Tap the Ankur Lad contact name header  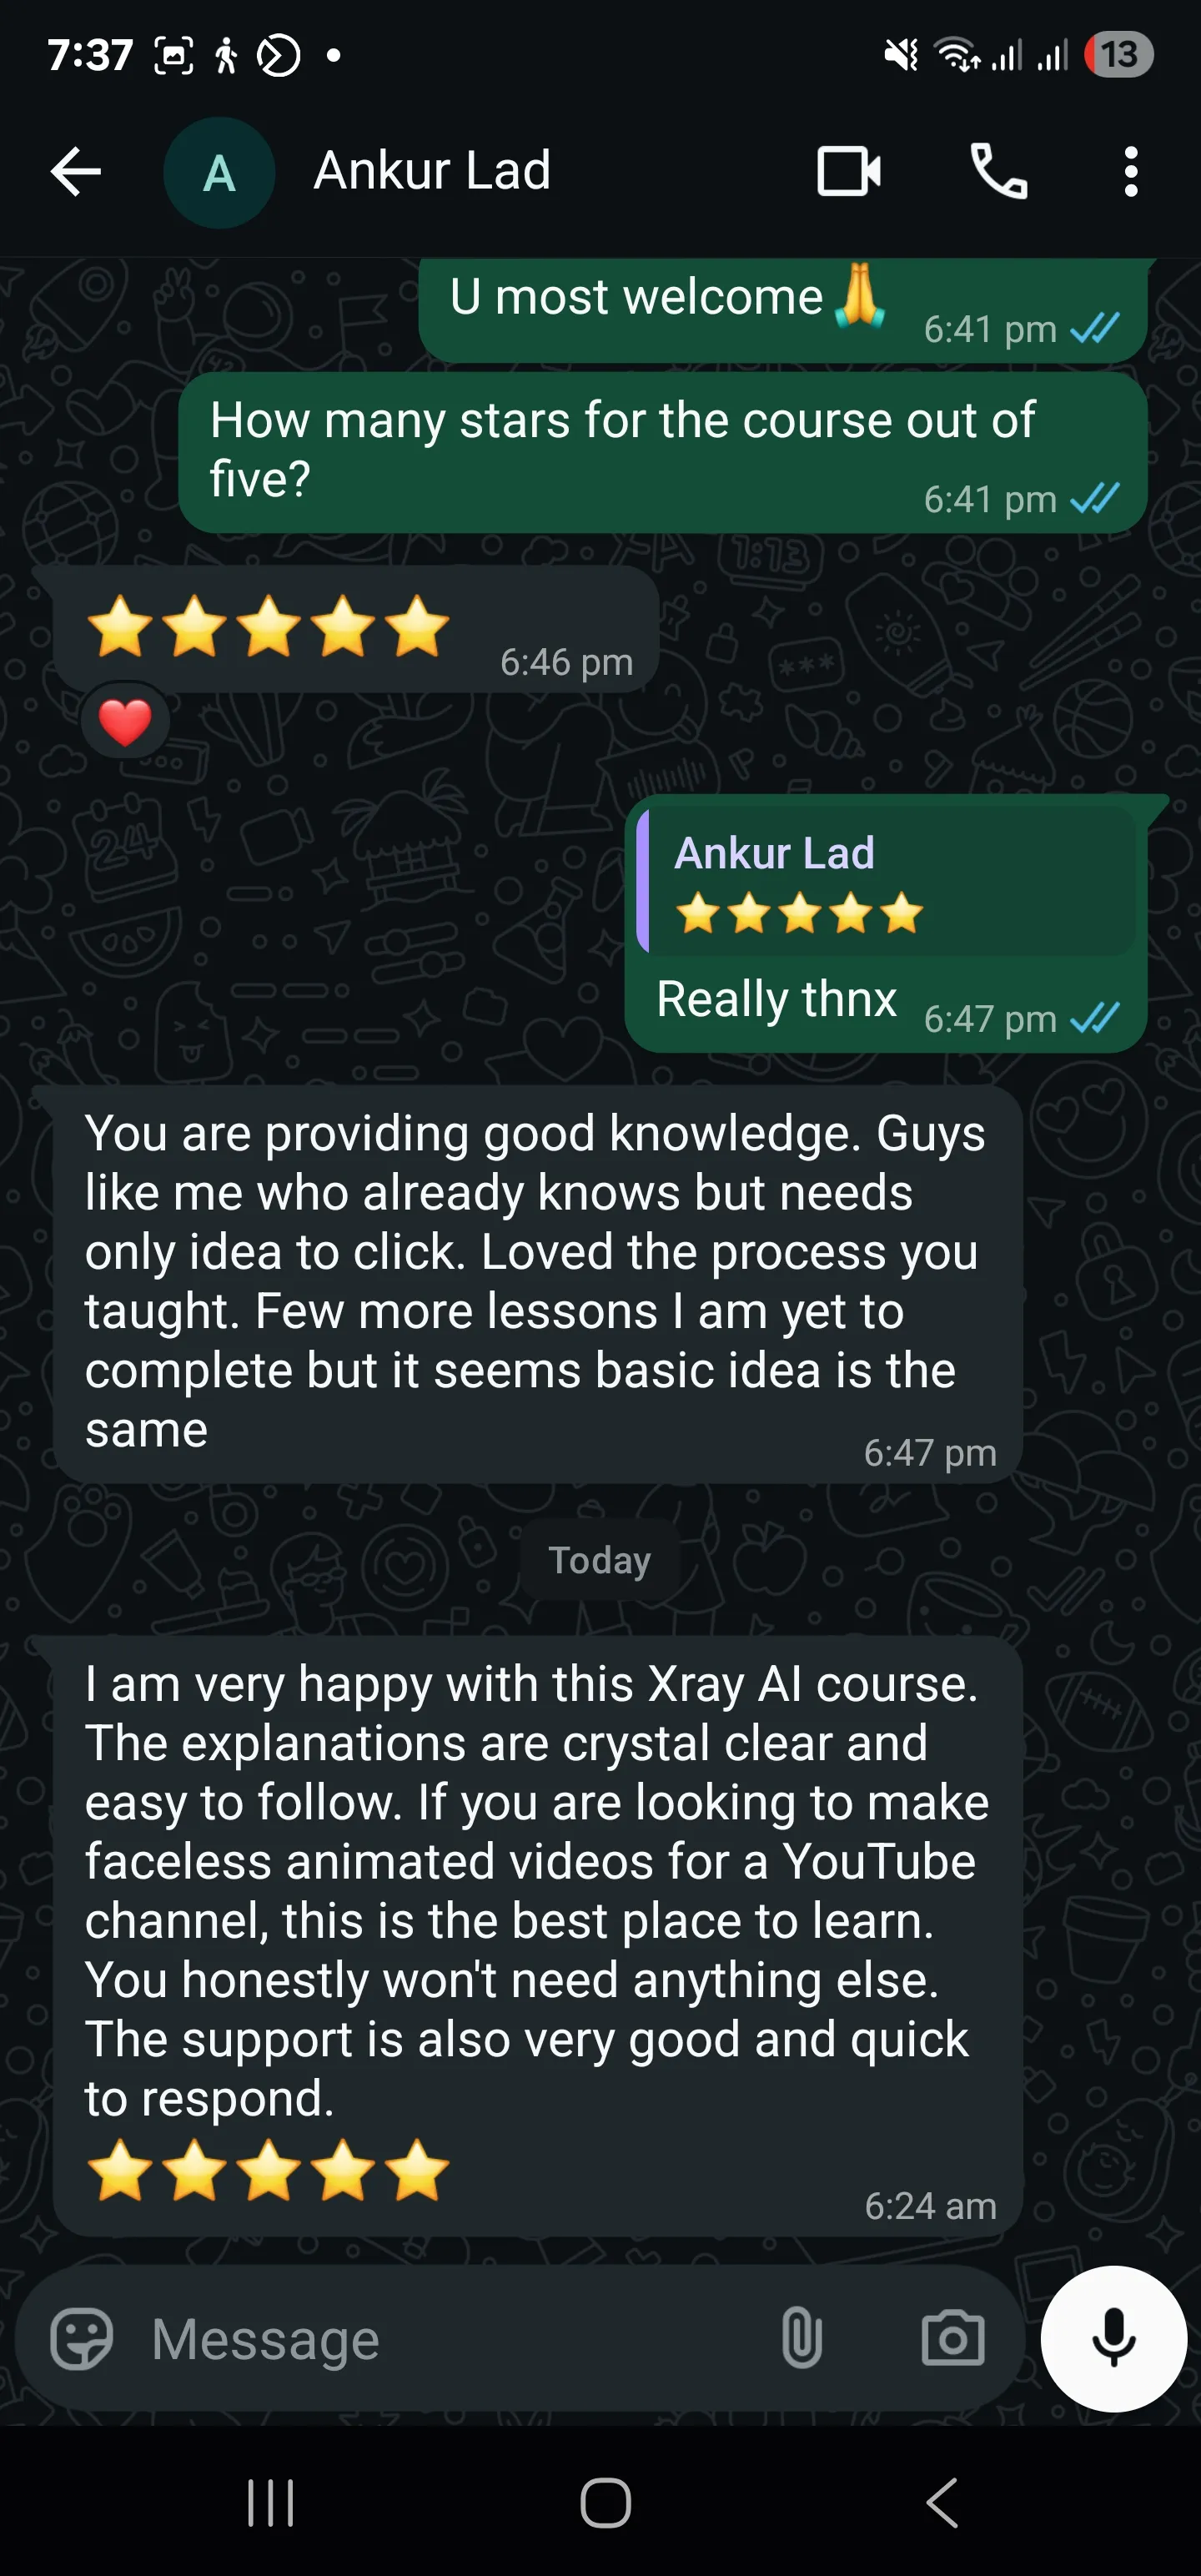[x=432, y=171]
